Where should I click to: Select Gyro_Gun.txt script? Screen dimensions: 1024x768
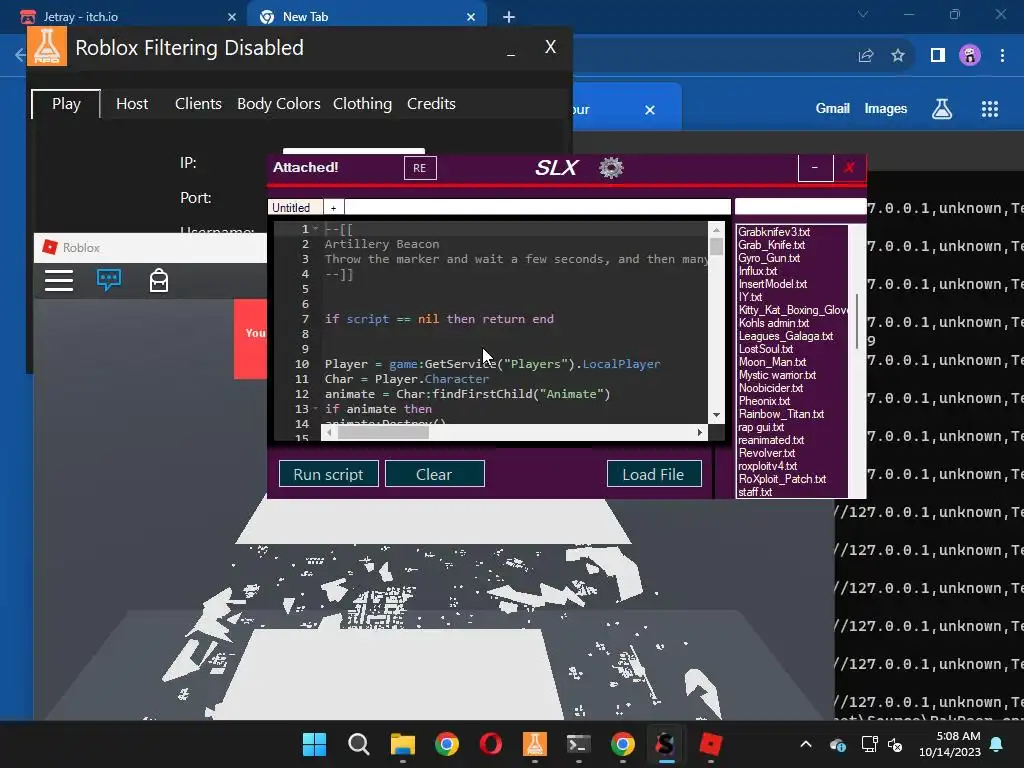pyautogui.click(x=769, y=258)
